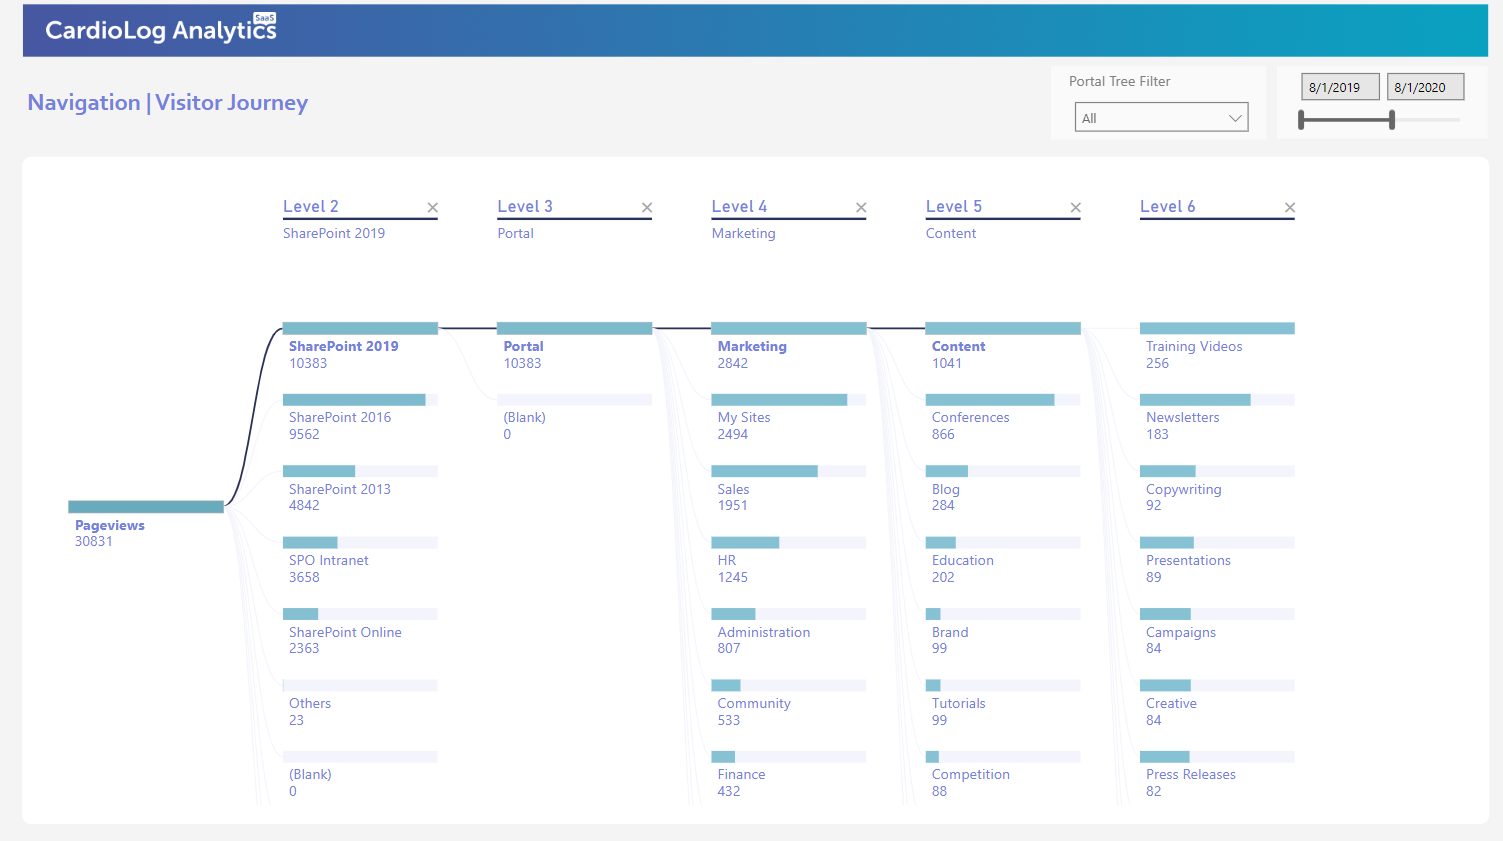The image size is (1503, 841).
Task: Click the Level 5 column header
Action: coord(954,207)
